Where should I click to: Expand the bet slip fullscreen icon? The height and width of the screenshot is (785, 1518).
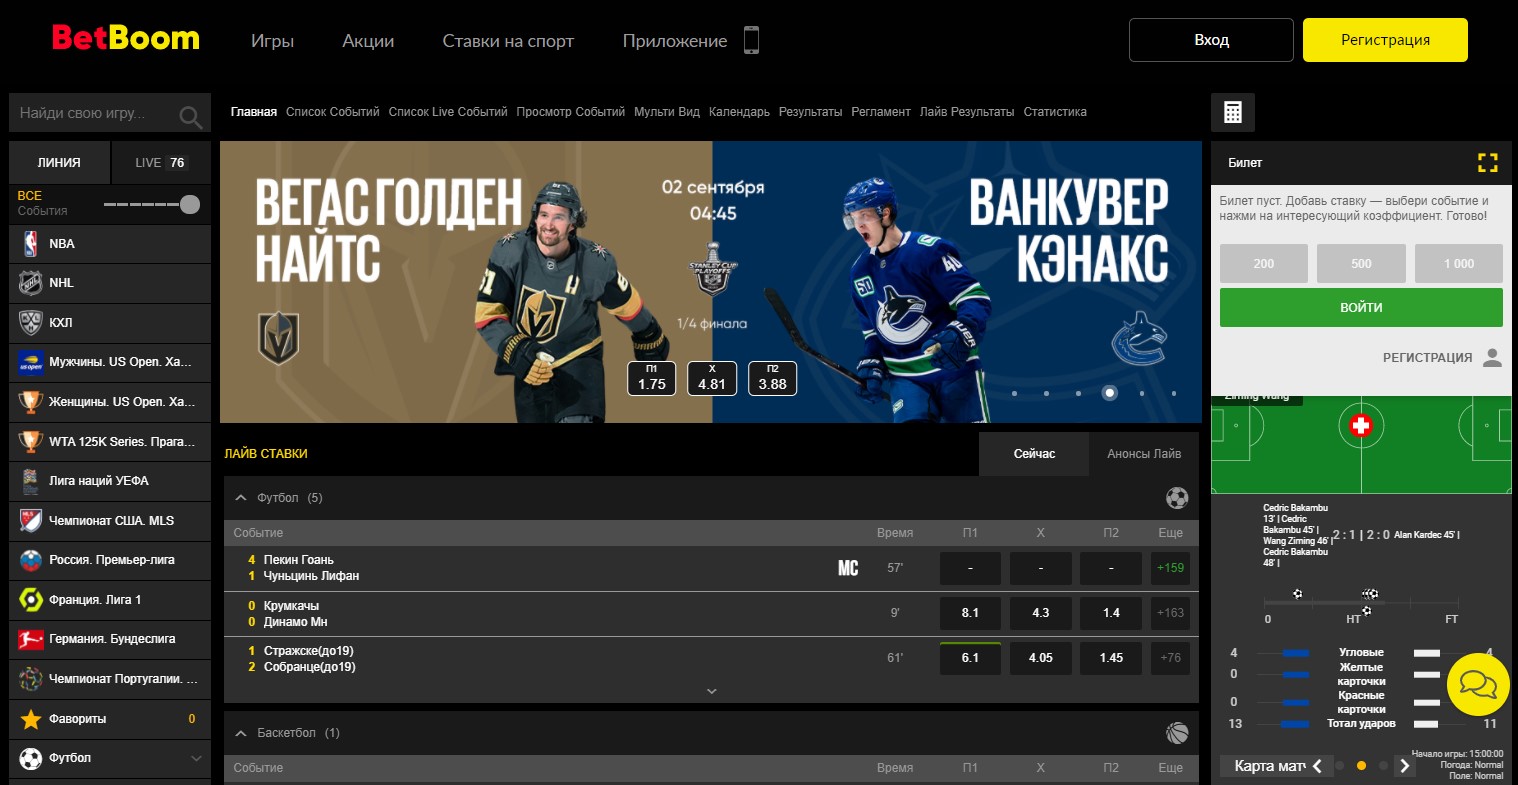(x=1488, y=162)
